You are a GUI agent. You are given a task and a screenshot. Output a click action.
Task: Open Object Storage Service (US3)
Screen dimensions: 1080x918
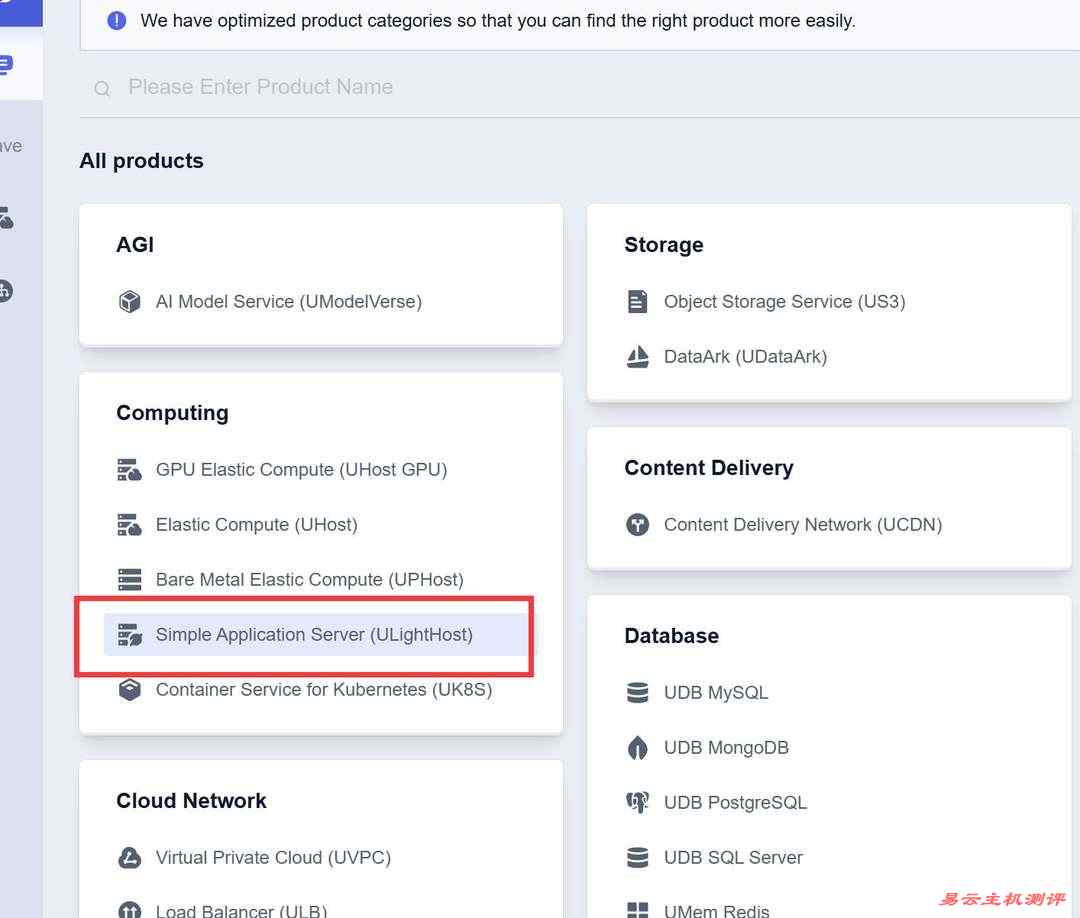(785, 302)
